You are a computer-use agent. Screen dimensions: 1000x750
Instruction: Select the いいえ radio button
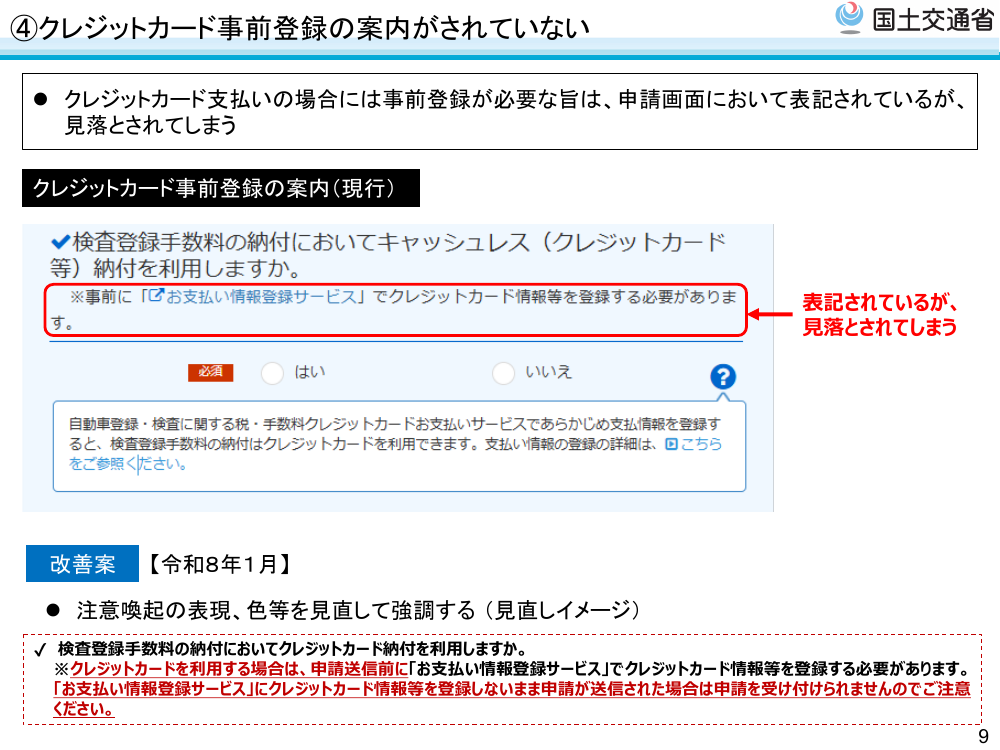click(503, 373)
